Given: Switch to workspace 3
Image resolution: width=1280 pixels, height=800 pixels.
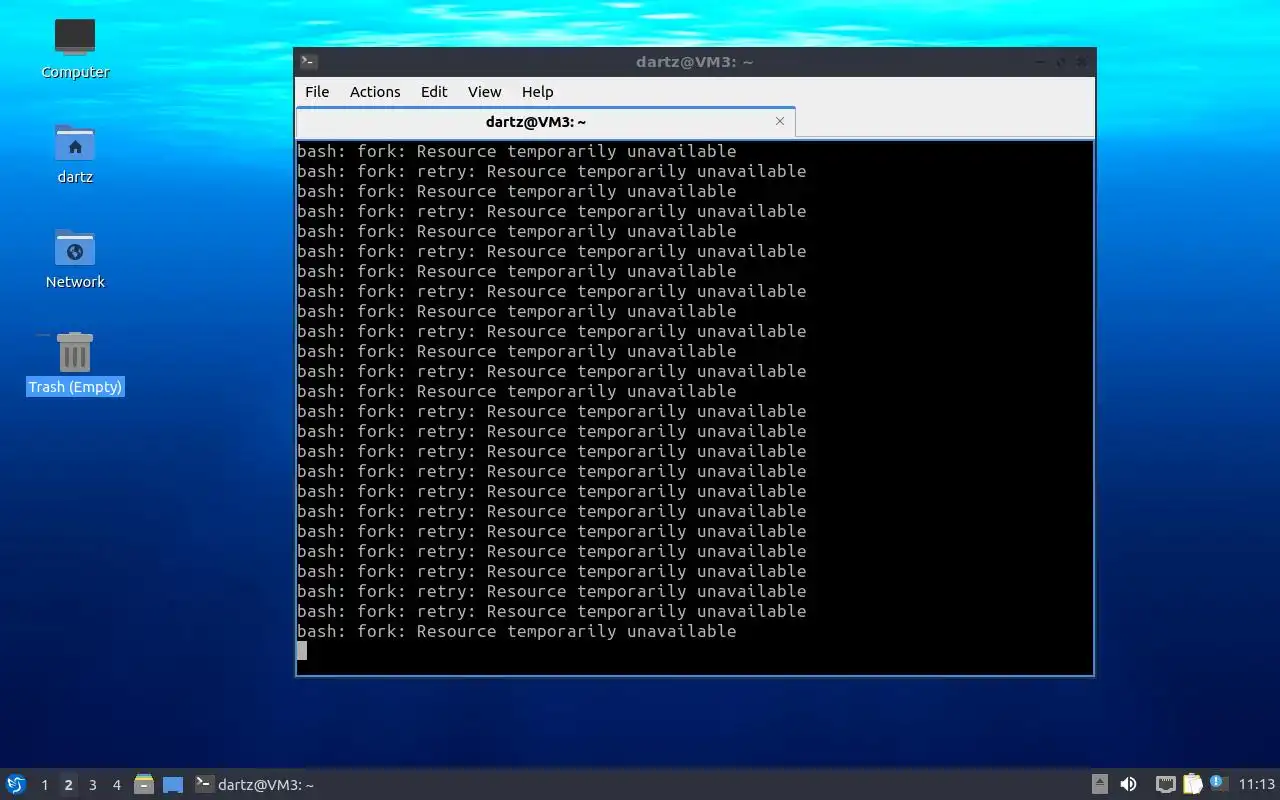Looking at the screenshot, I should (92, 785).
